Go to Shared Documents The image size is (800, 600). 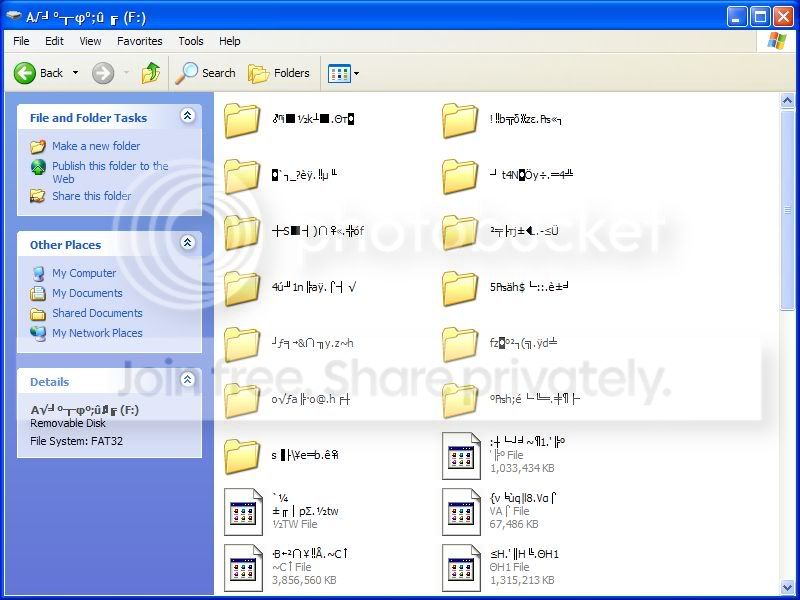click(x=97, y=313)
